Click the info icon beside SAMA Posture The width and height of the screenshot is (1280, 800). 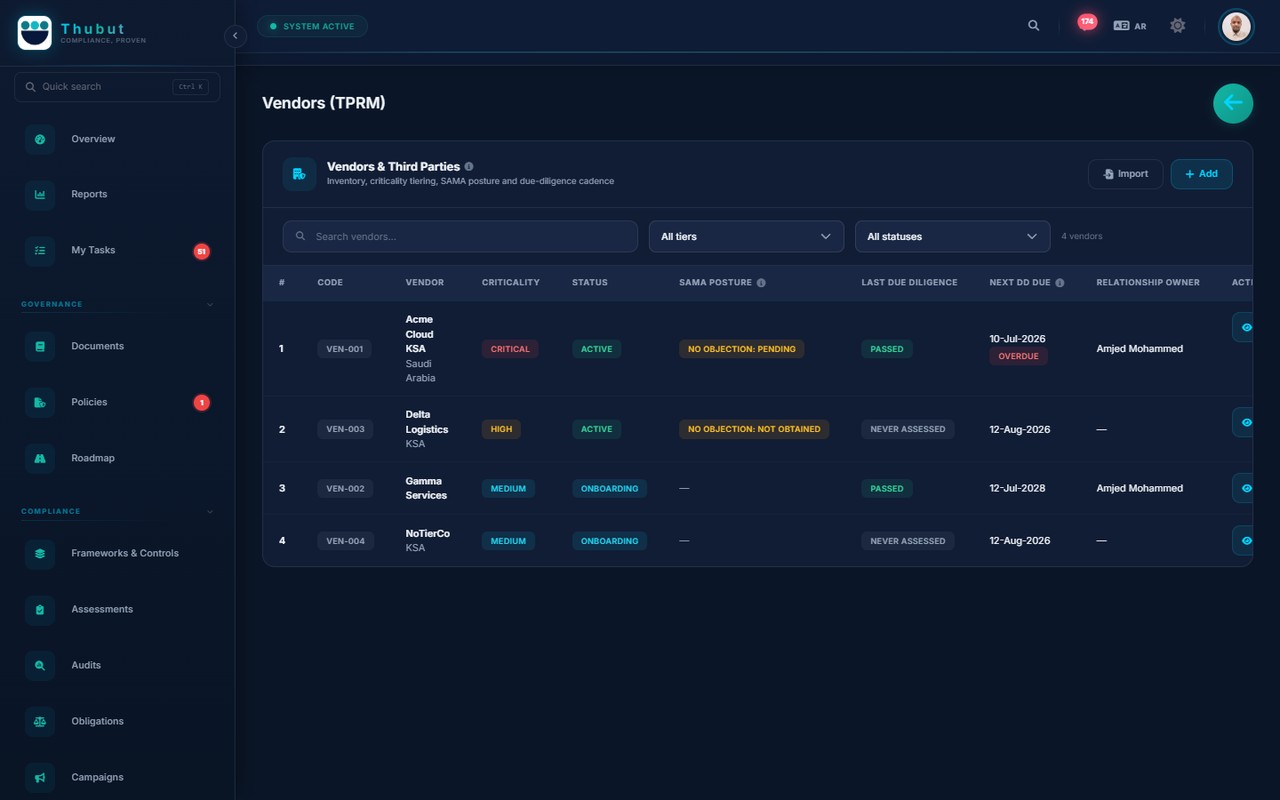point(761,283)
